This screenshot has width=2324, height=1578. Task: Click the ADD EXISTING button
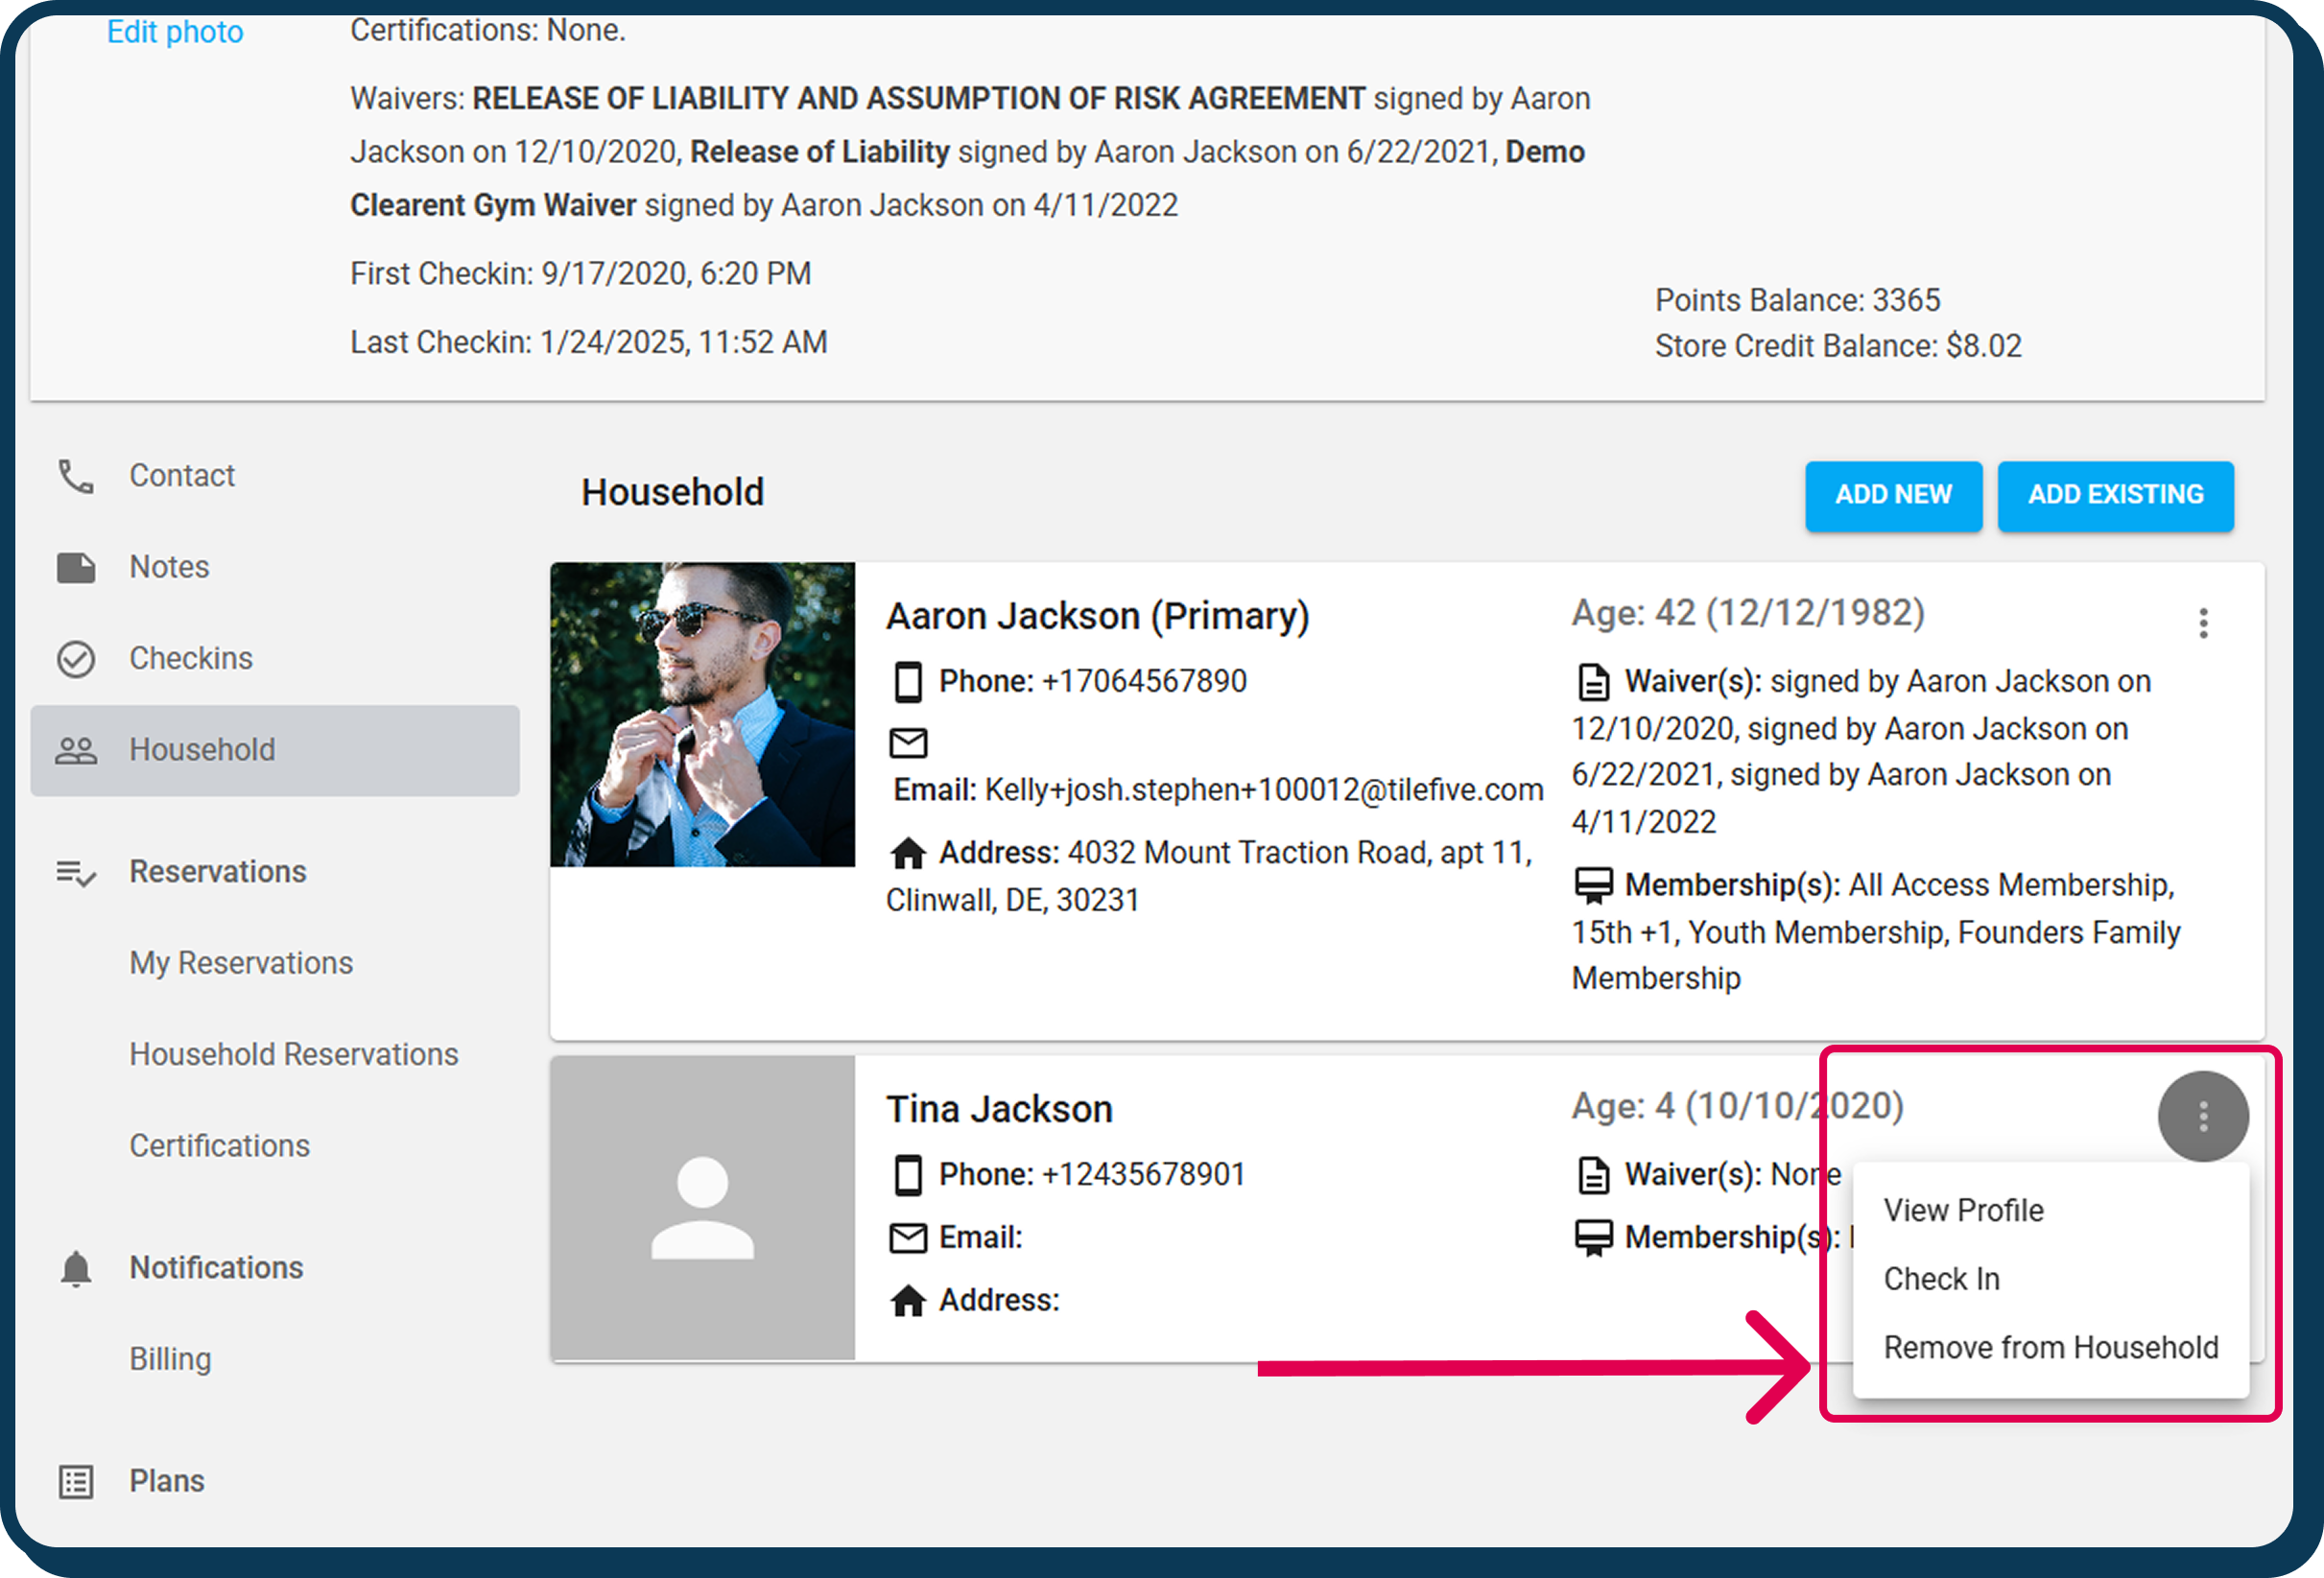(2116, 495)
